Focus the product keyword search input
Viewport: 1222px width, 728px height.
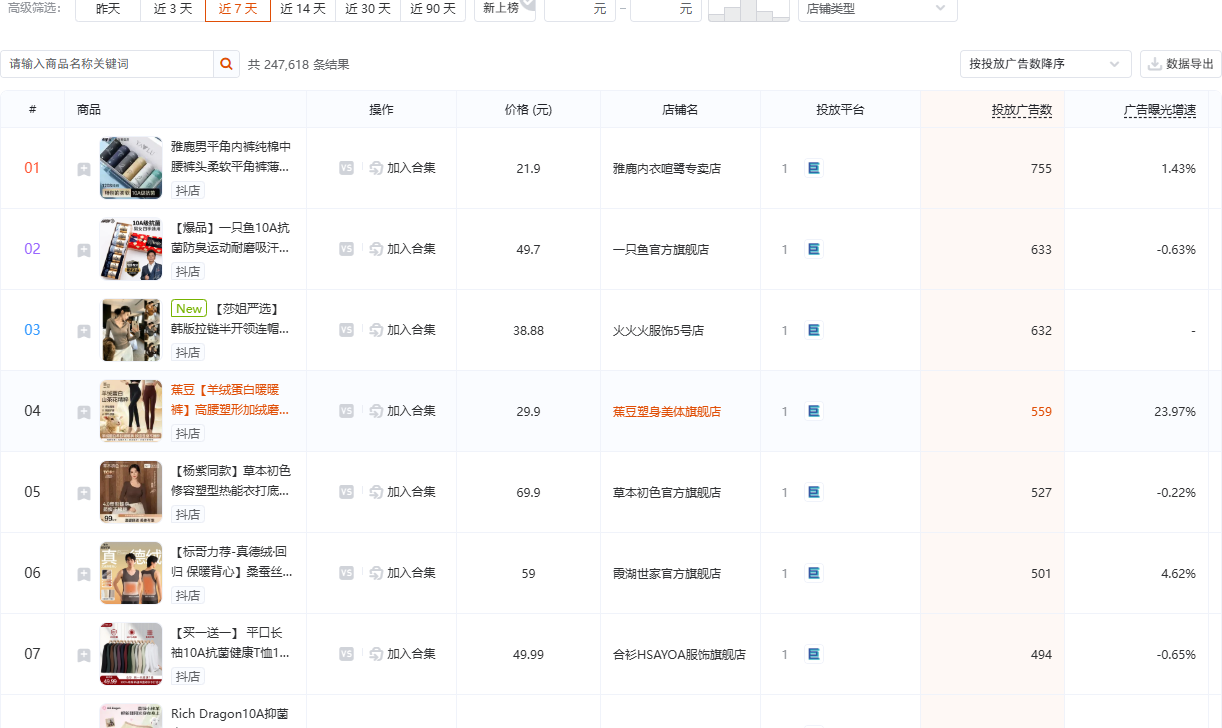point(107,64)
